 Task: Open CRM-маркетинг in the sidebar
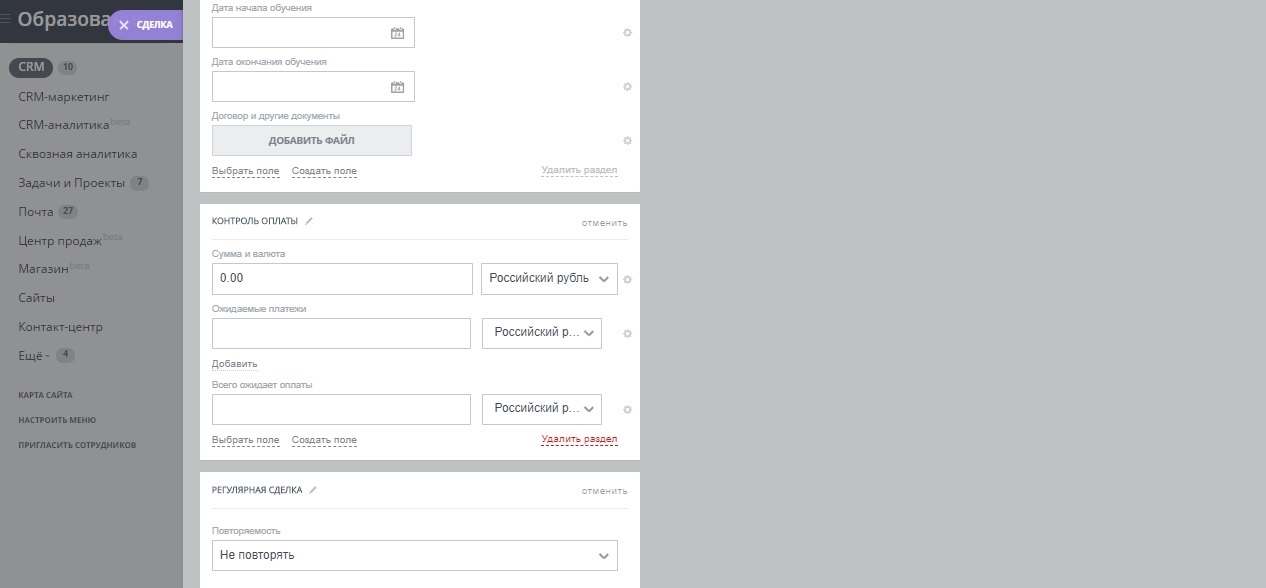(64, 97)
